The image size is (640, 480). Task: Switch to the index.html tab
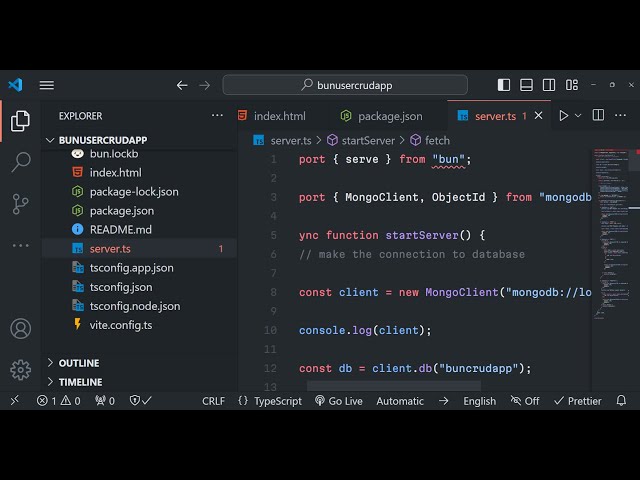pyautogui.click(x=279, y=116)
